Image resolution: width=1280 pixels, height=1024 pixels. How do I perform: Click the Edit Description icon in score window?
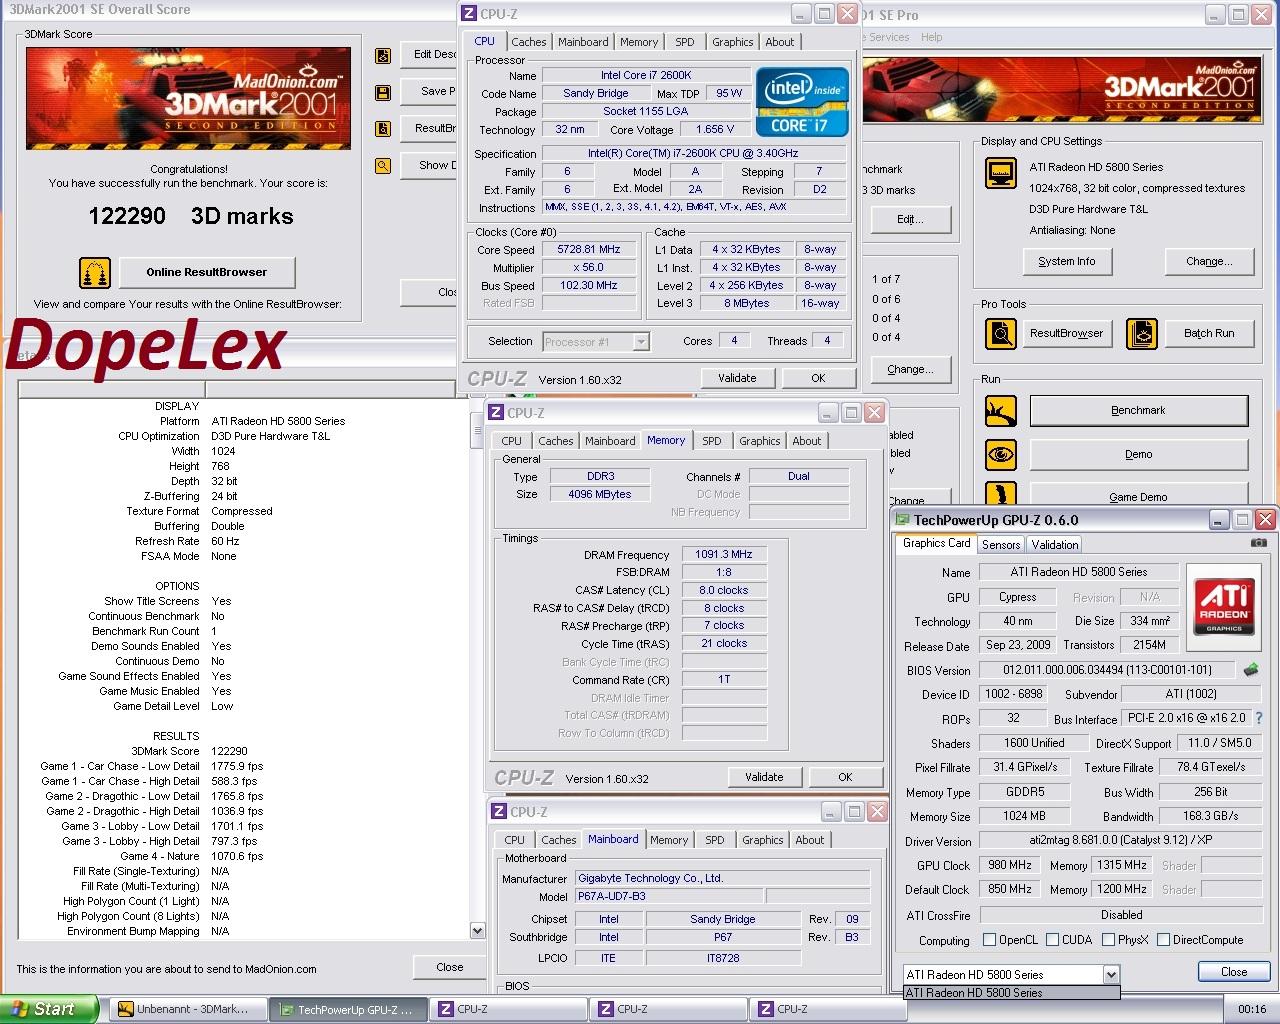pyautogui.click(x=382, y=56)
